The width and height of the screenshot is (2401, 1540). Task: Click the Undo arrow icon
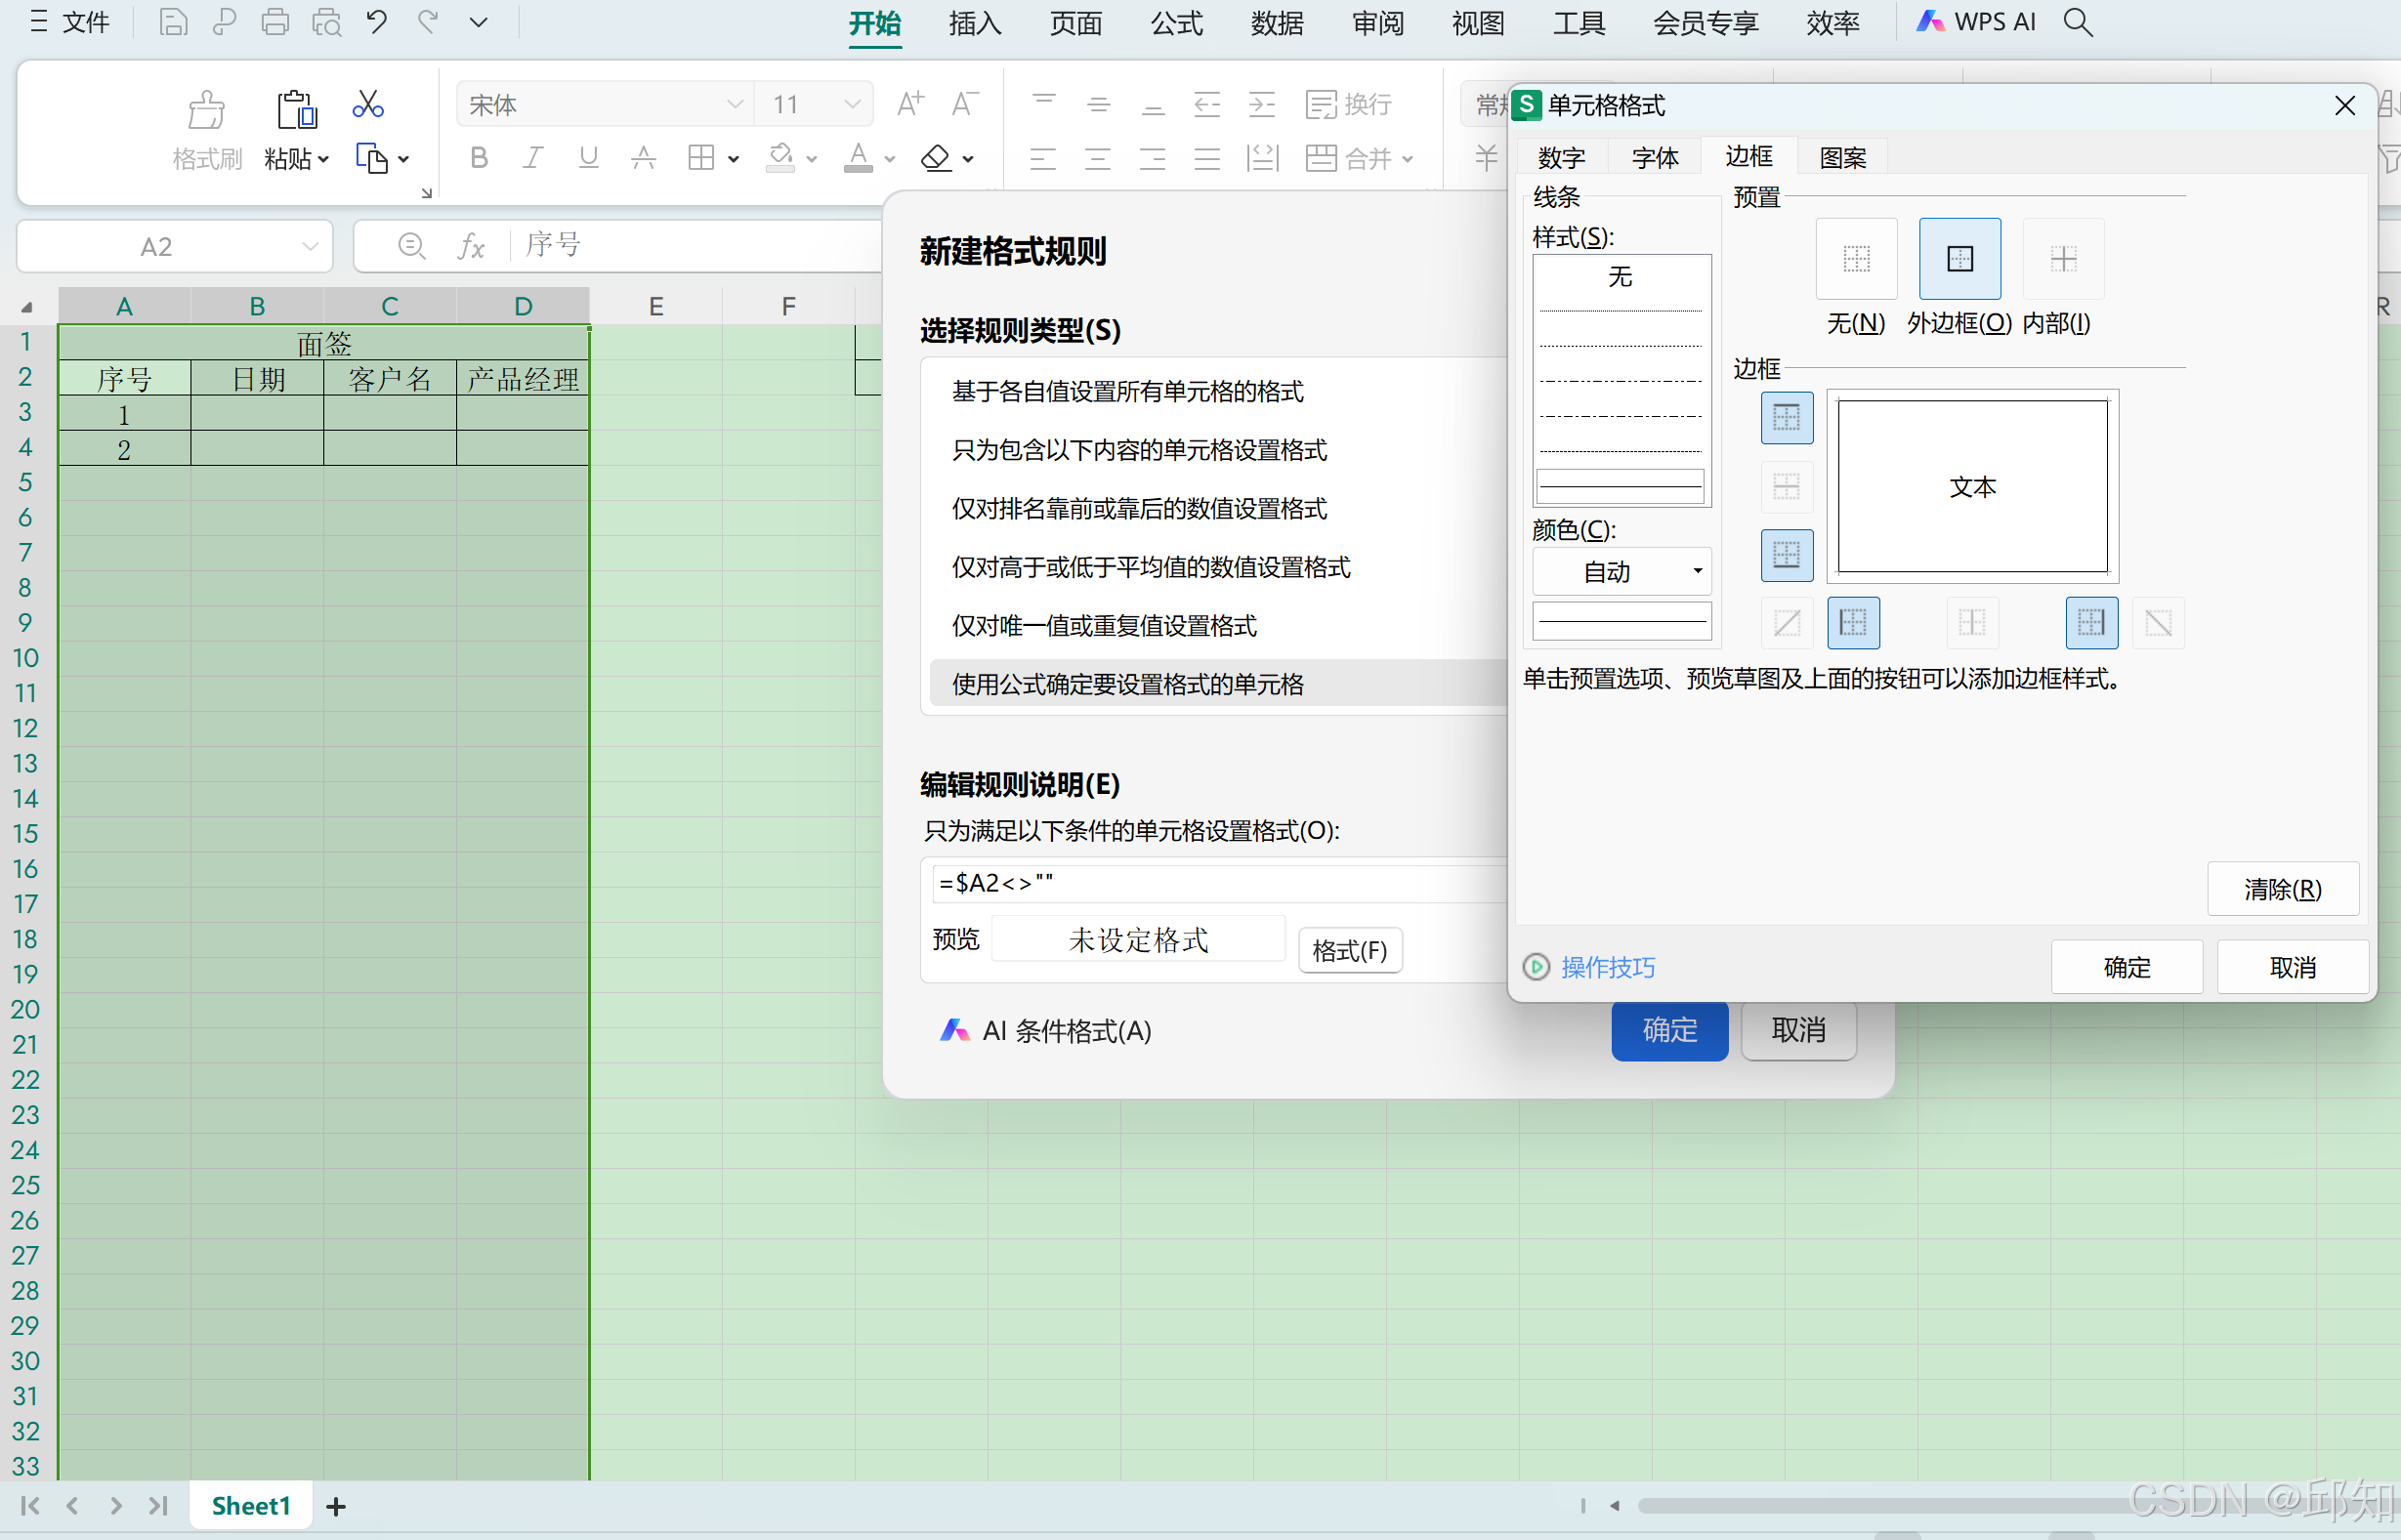pos(376,22)
